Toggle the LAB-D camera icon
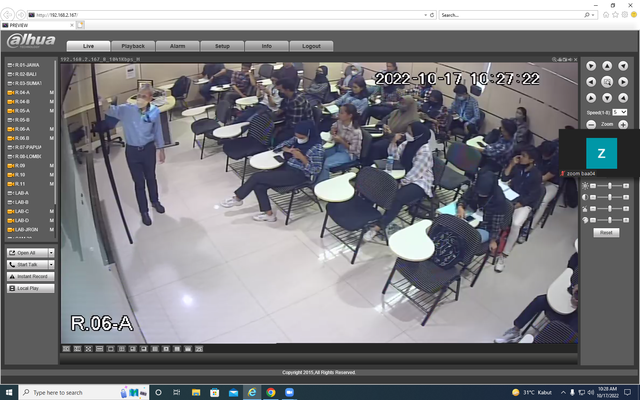 coord(11,220)
